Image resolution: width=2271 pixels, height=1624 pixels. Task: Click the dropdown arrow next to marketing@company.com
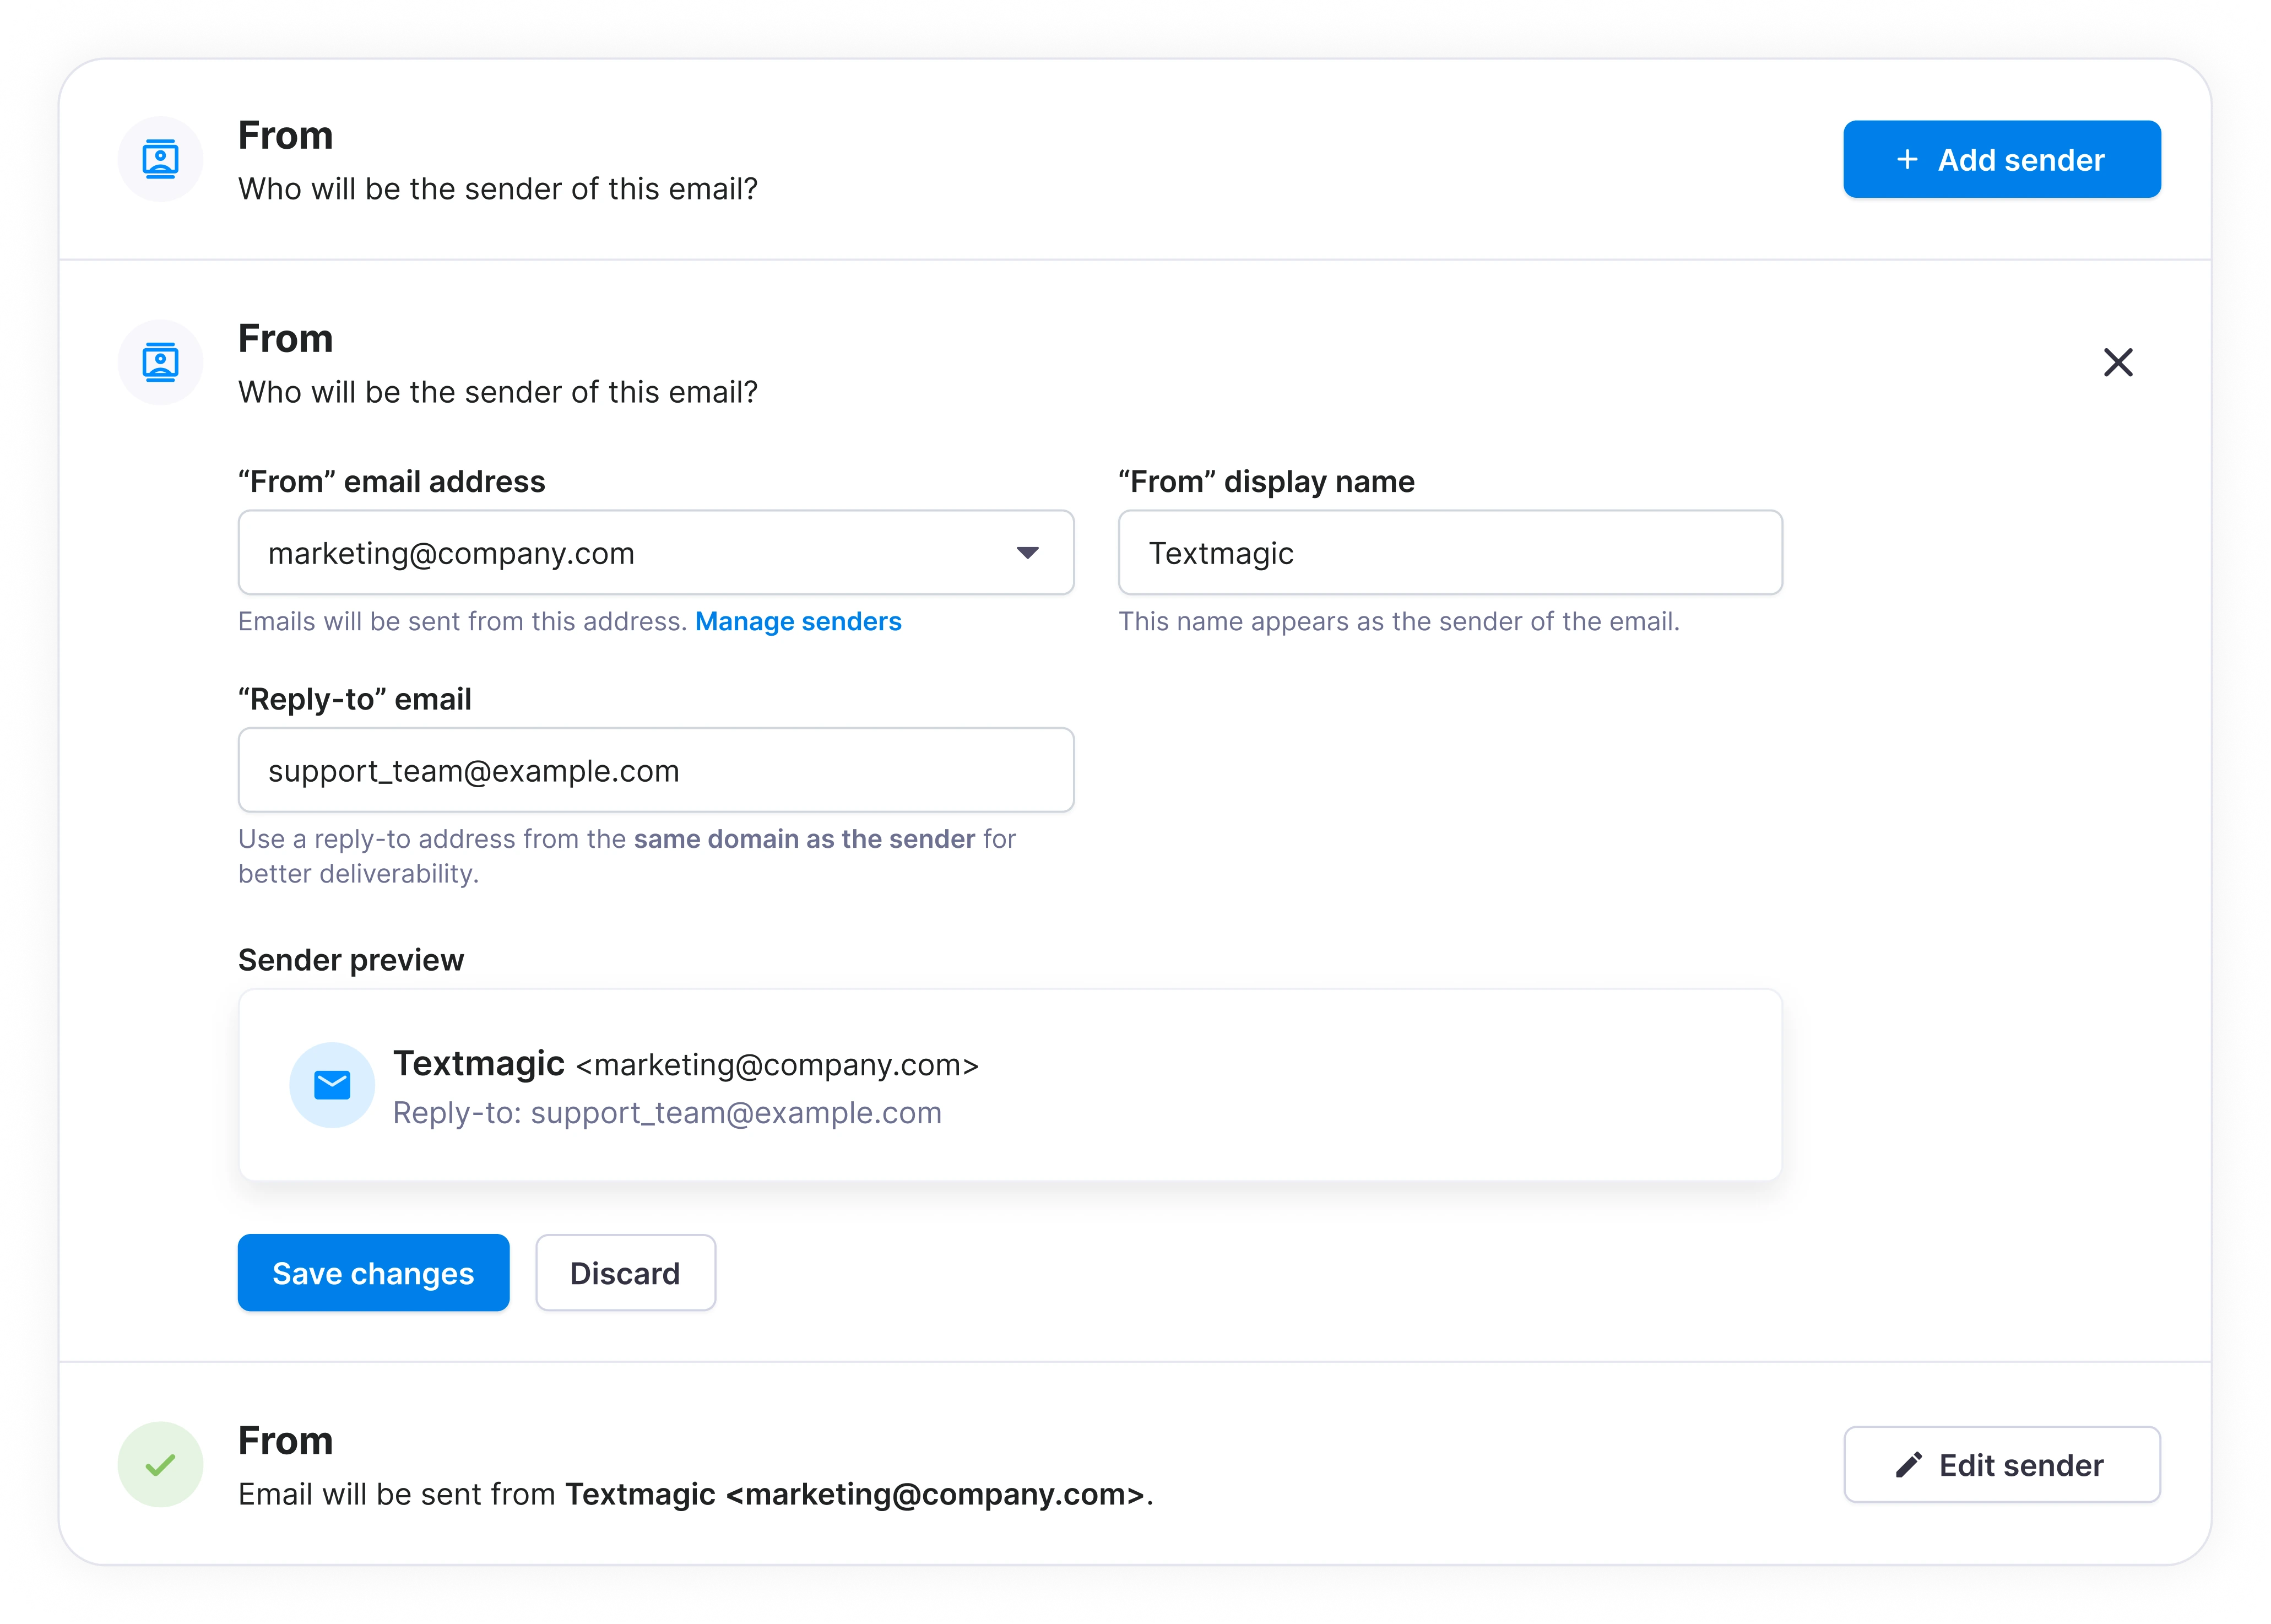(1027, 553)
